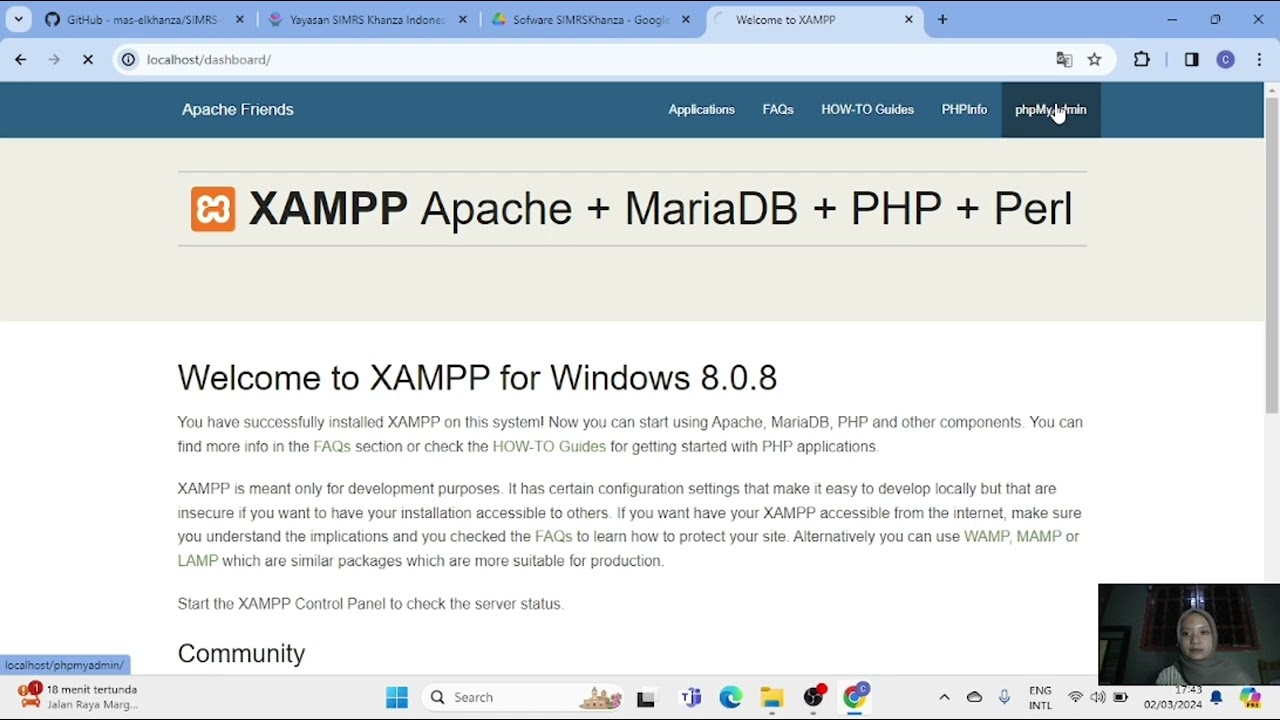Click the page vertical scrollbar thumb
Image resolution: width=1280 pixels, height=720 pixels.
pyautogui.click(x=1272, y=255)
